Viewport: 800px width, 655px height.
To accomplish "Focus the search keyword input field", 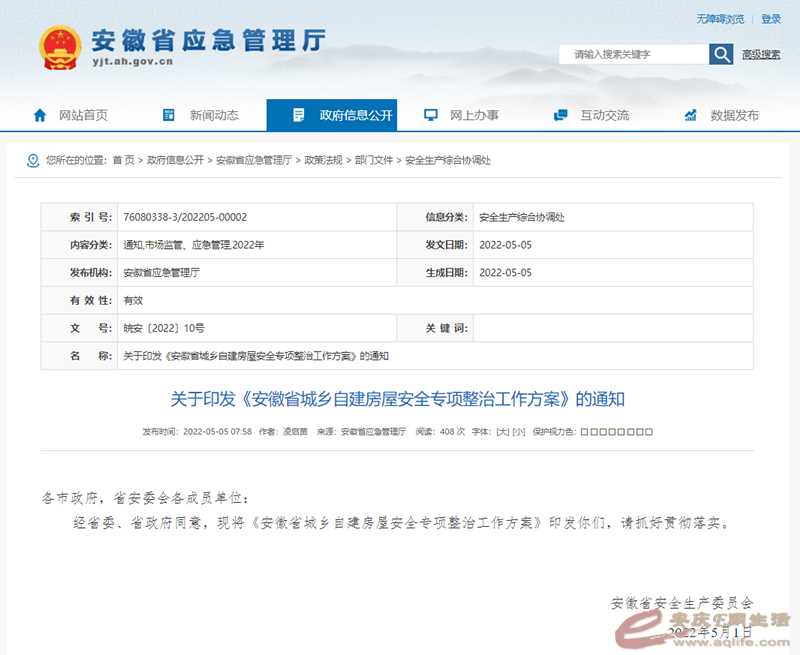I will (x=634, y=54).
